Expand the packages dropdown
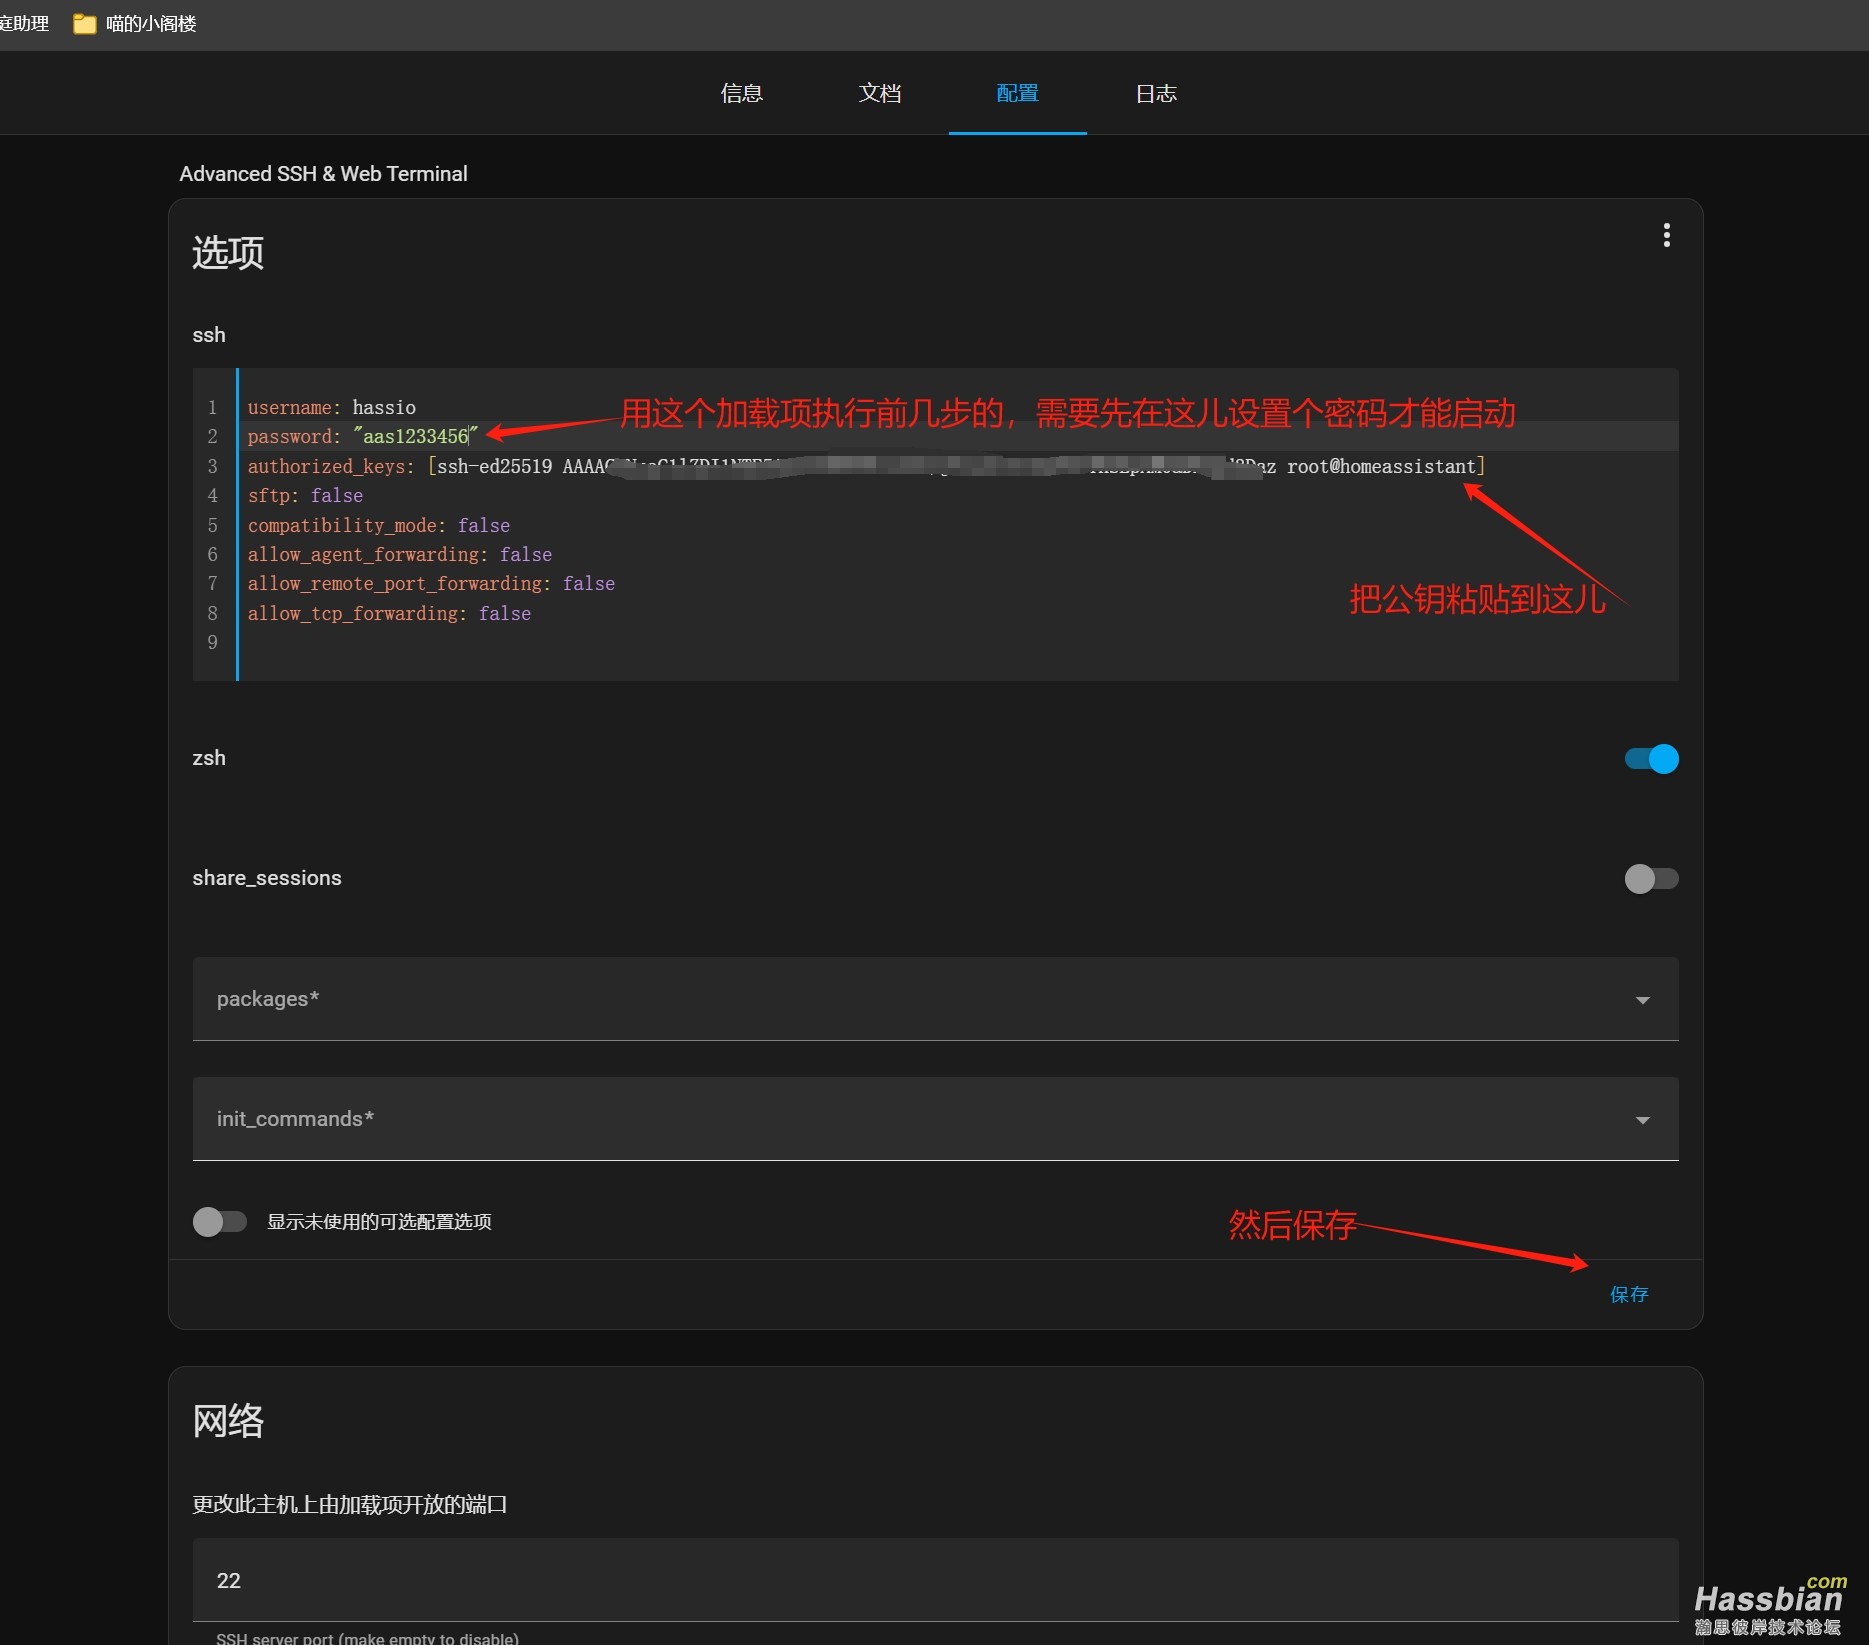This screenshot has height=1645, width=1869. pyautogui.click(x=935, y=999)
